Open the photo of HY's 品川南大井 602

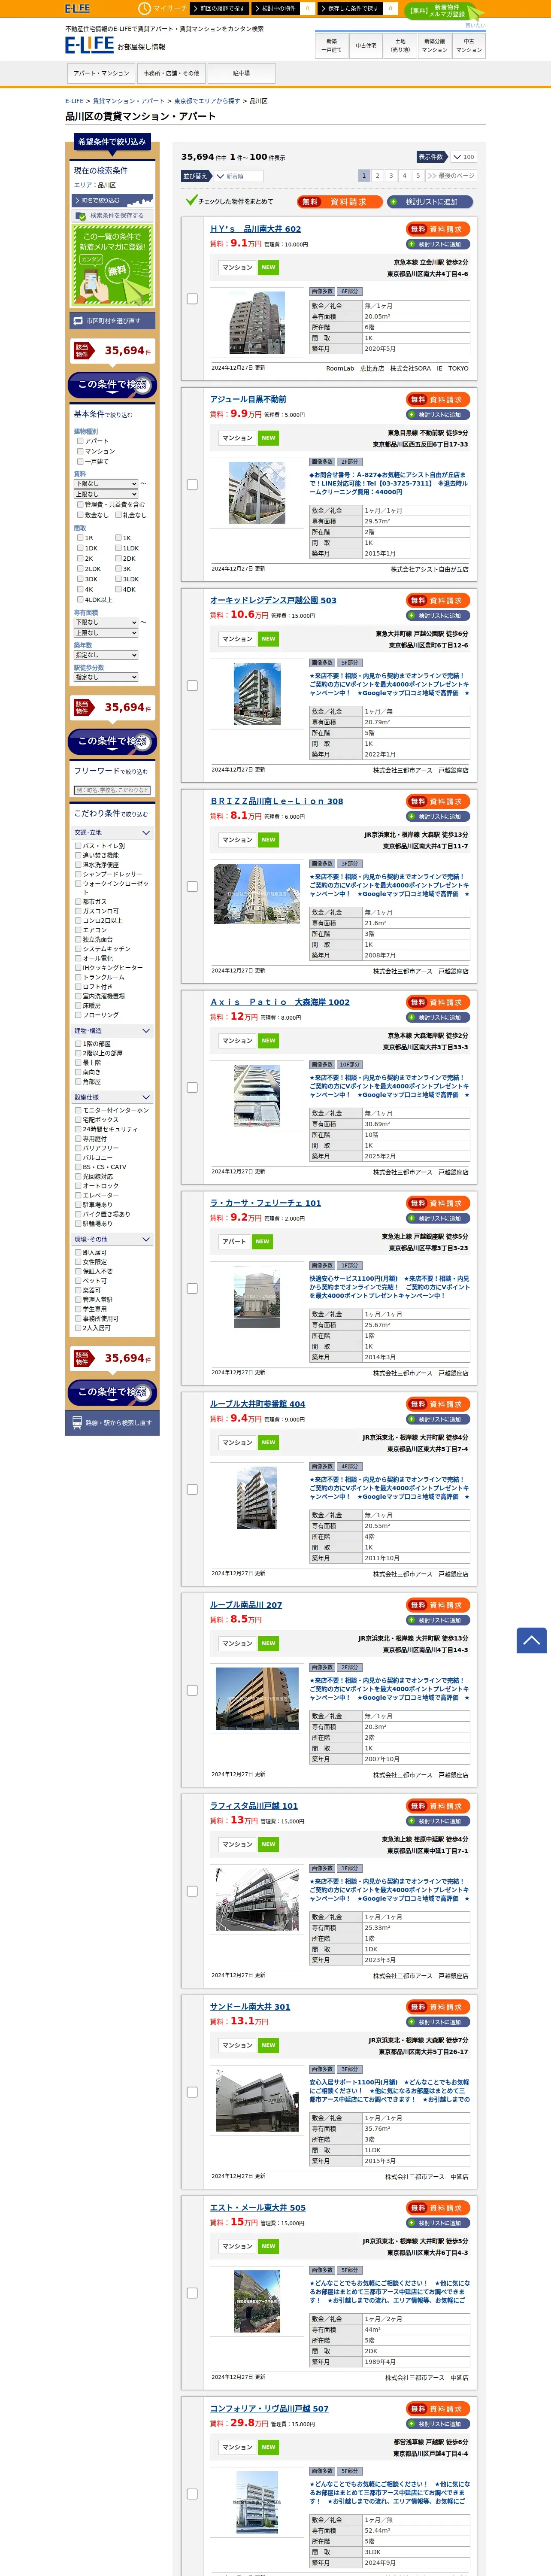point(257,322)
